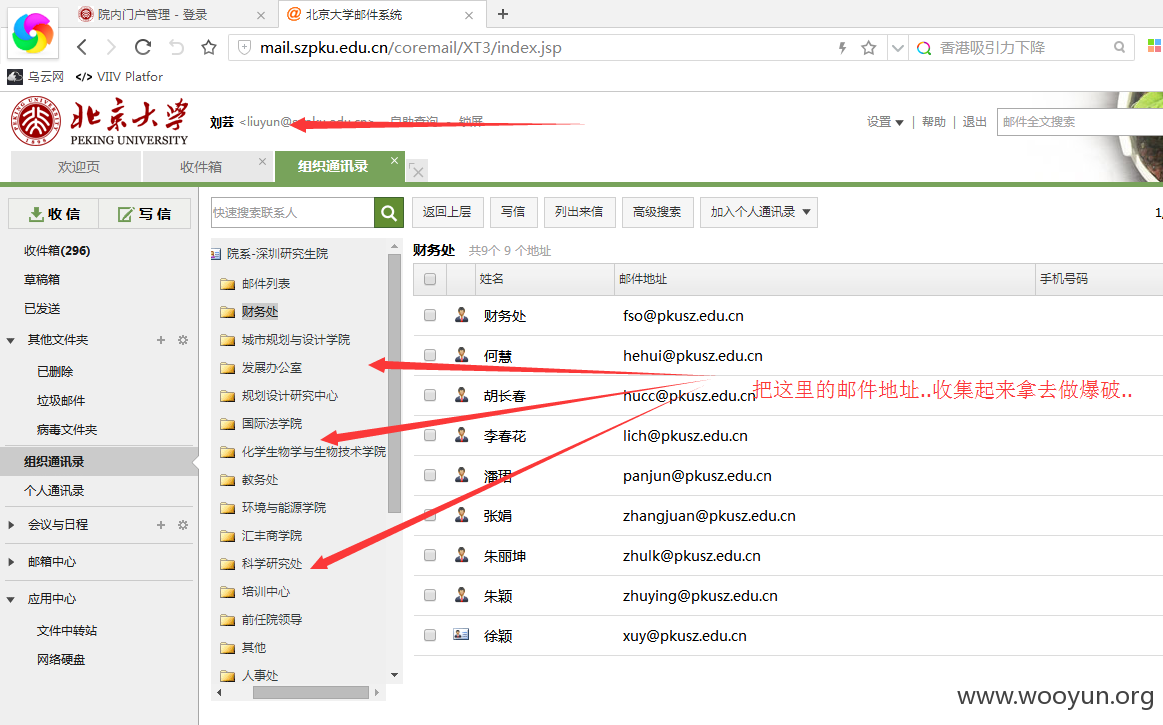Image resolution: width=1163 pixels, height=725 pixels.
Task: Click the 写信 compose button in sidebar
Action: pos(145,214)
